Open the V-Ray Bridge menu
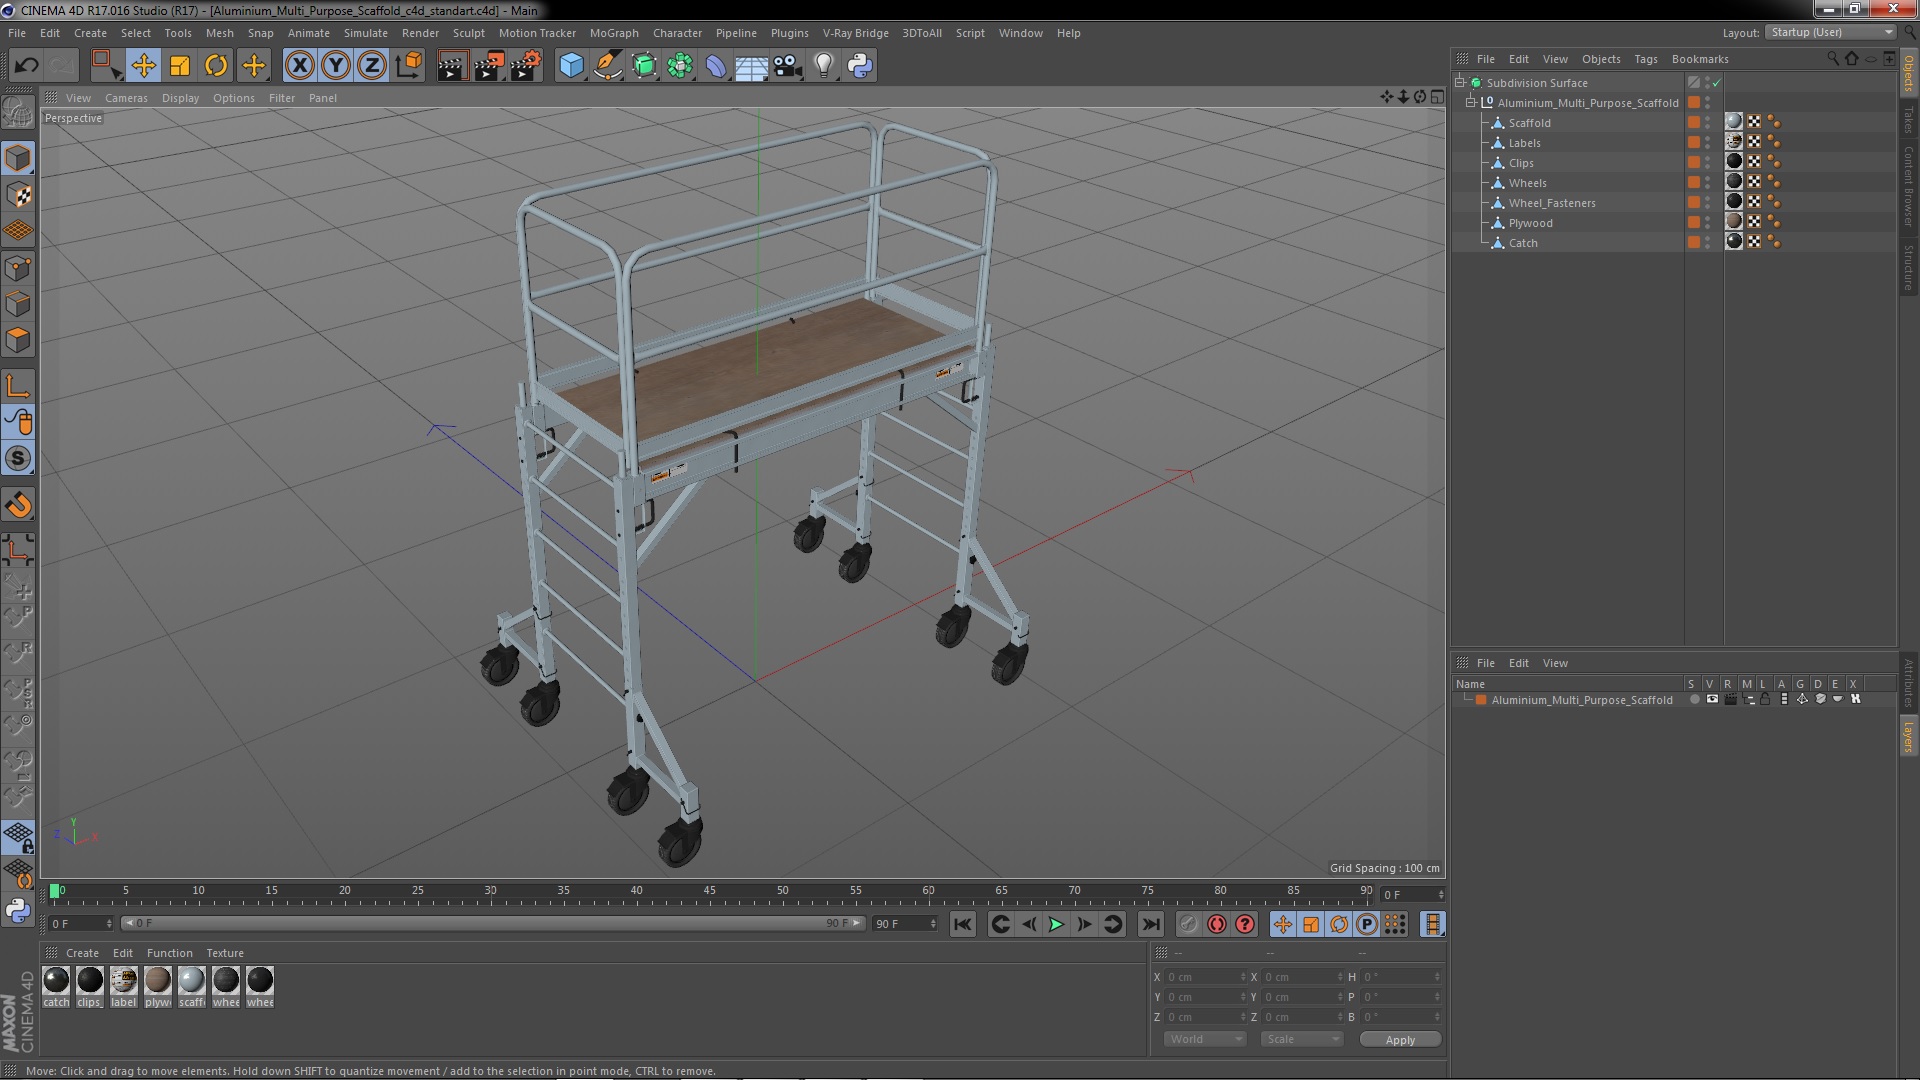The height and width of the screenshot is (1080, 1920). [855, 33]
